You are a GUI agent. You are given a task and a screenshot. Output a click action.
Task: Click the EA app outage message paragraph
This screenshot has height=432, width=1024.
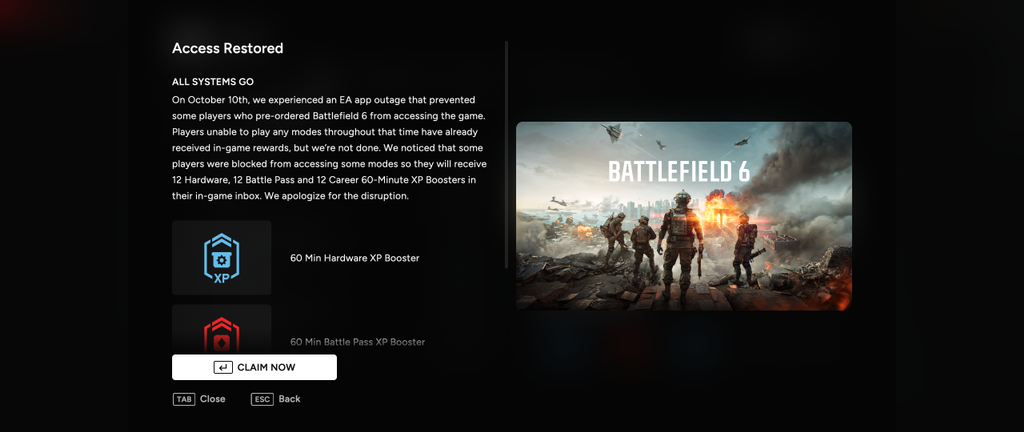click(330, 148)
